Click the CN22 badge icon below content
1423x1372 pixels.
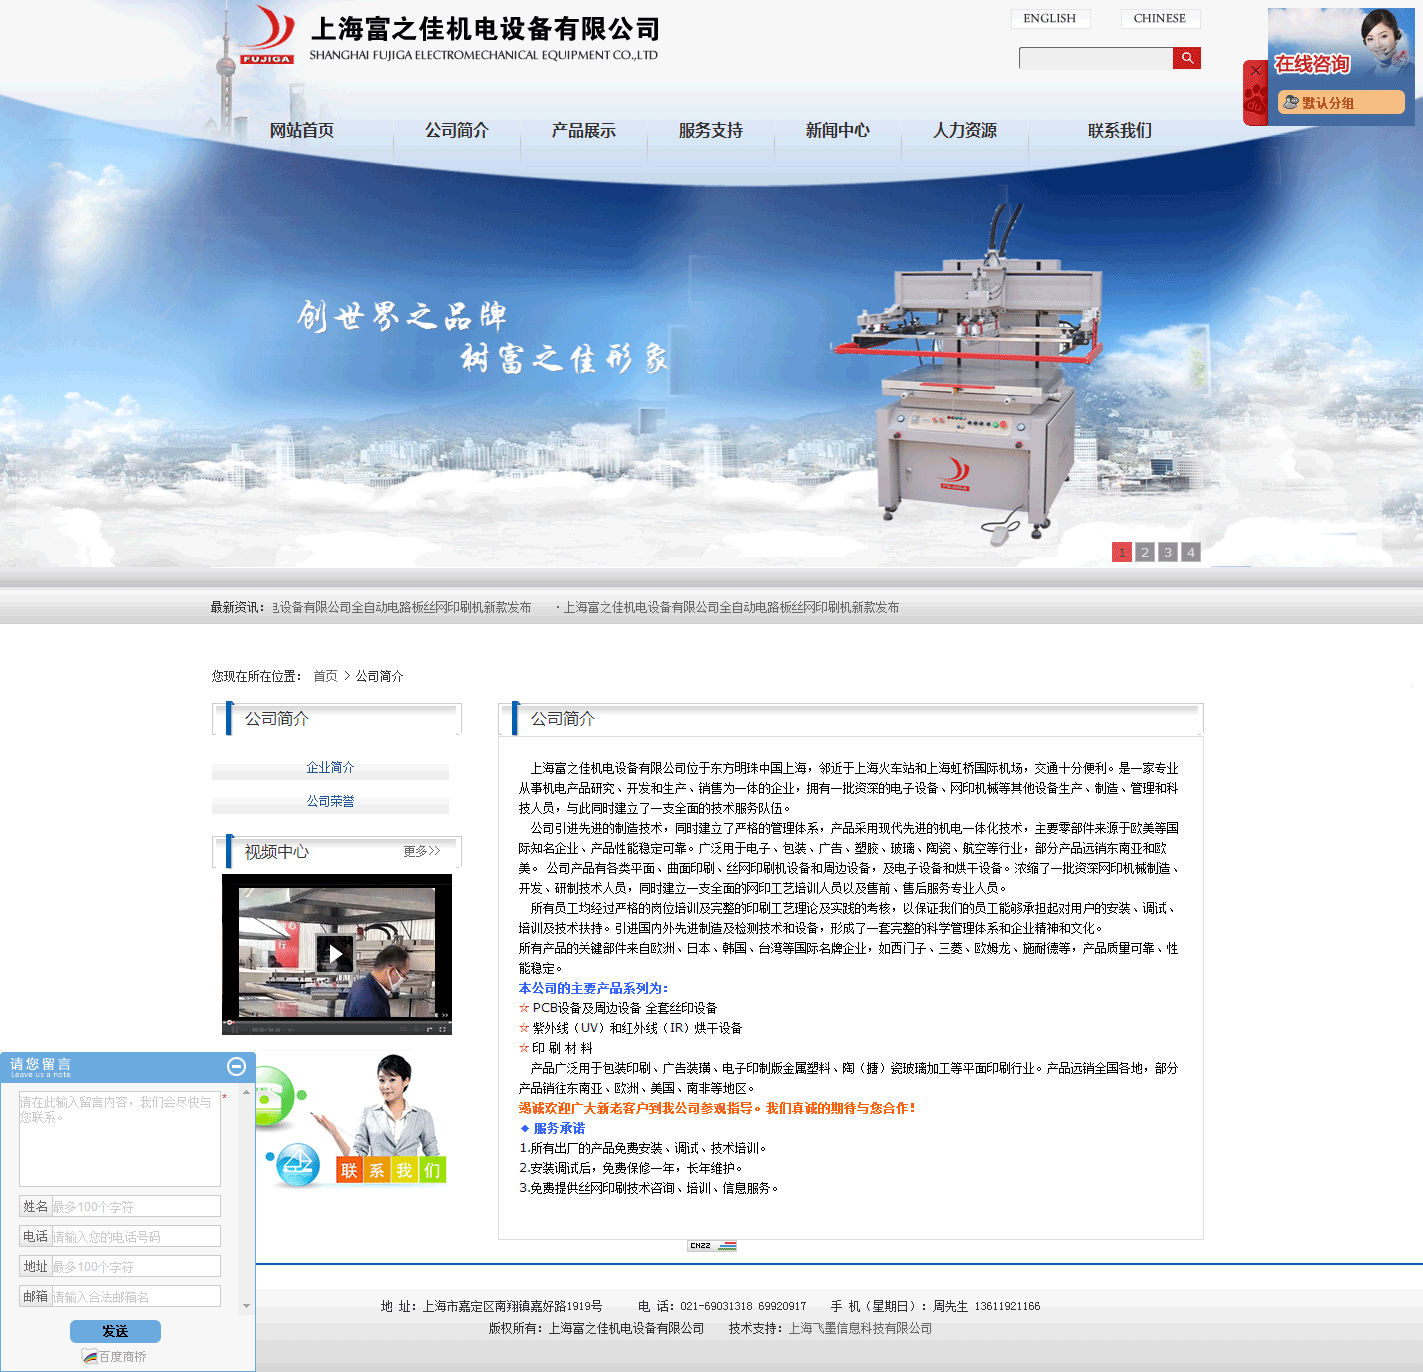point(711,1246)
